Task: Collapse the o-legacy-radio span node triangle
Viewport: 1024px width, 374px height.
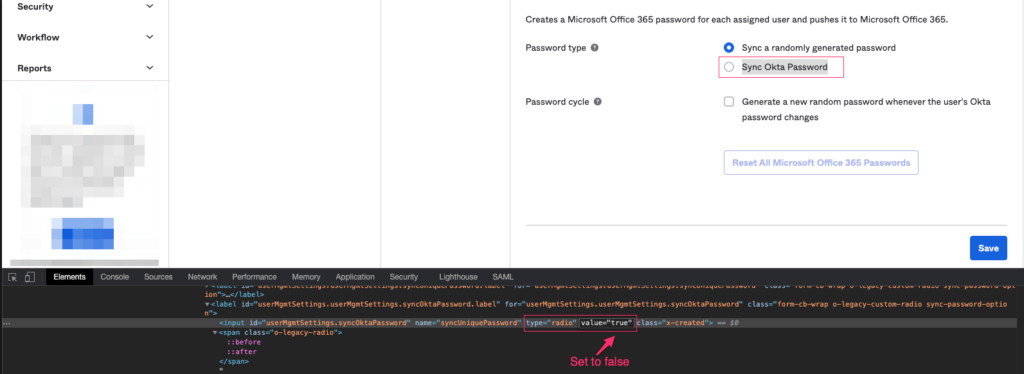Action: pyautogui.click(x=215, y=333)
